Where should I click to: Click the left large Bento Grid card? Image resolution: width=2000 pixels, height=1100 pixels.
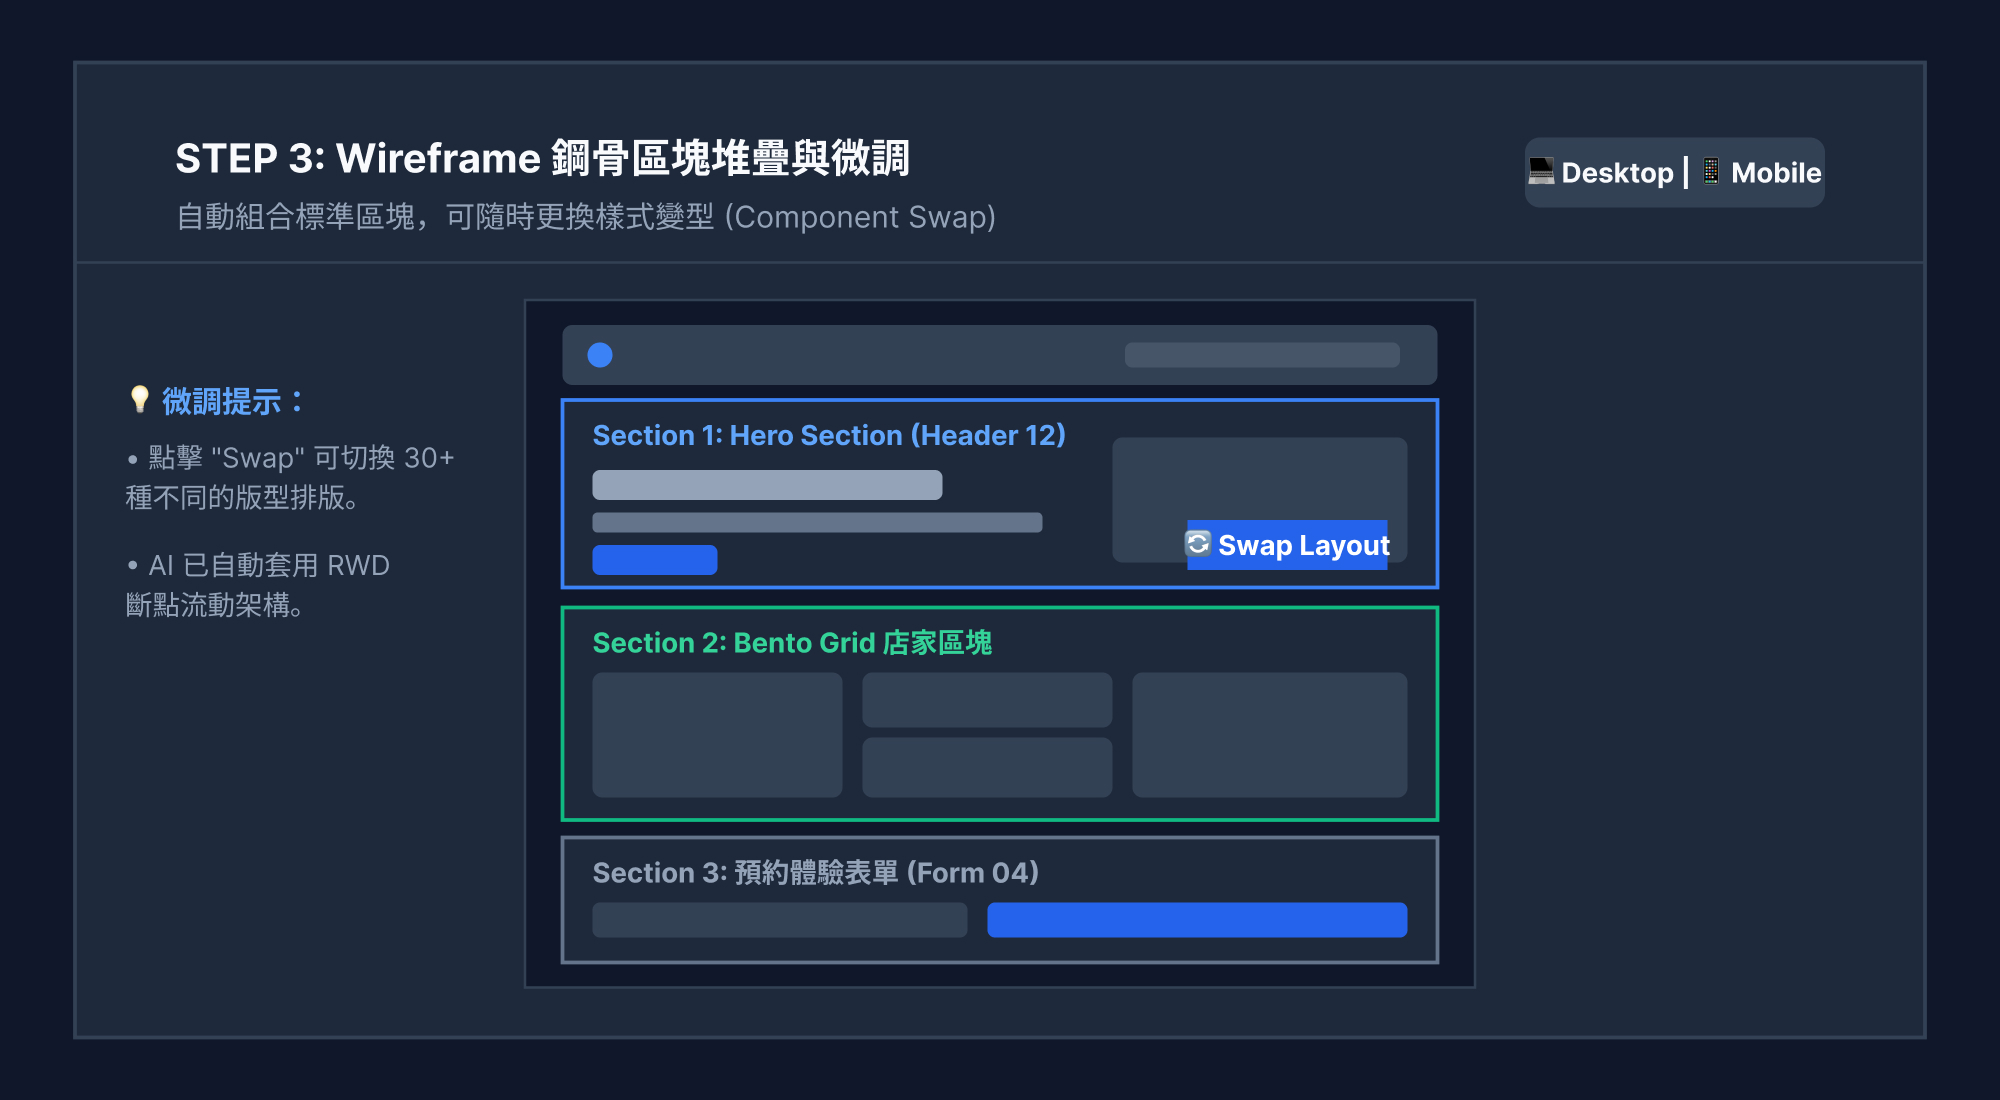(717, 735)
